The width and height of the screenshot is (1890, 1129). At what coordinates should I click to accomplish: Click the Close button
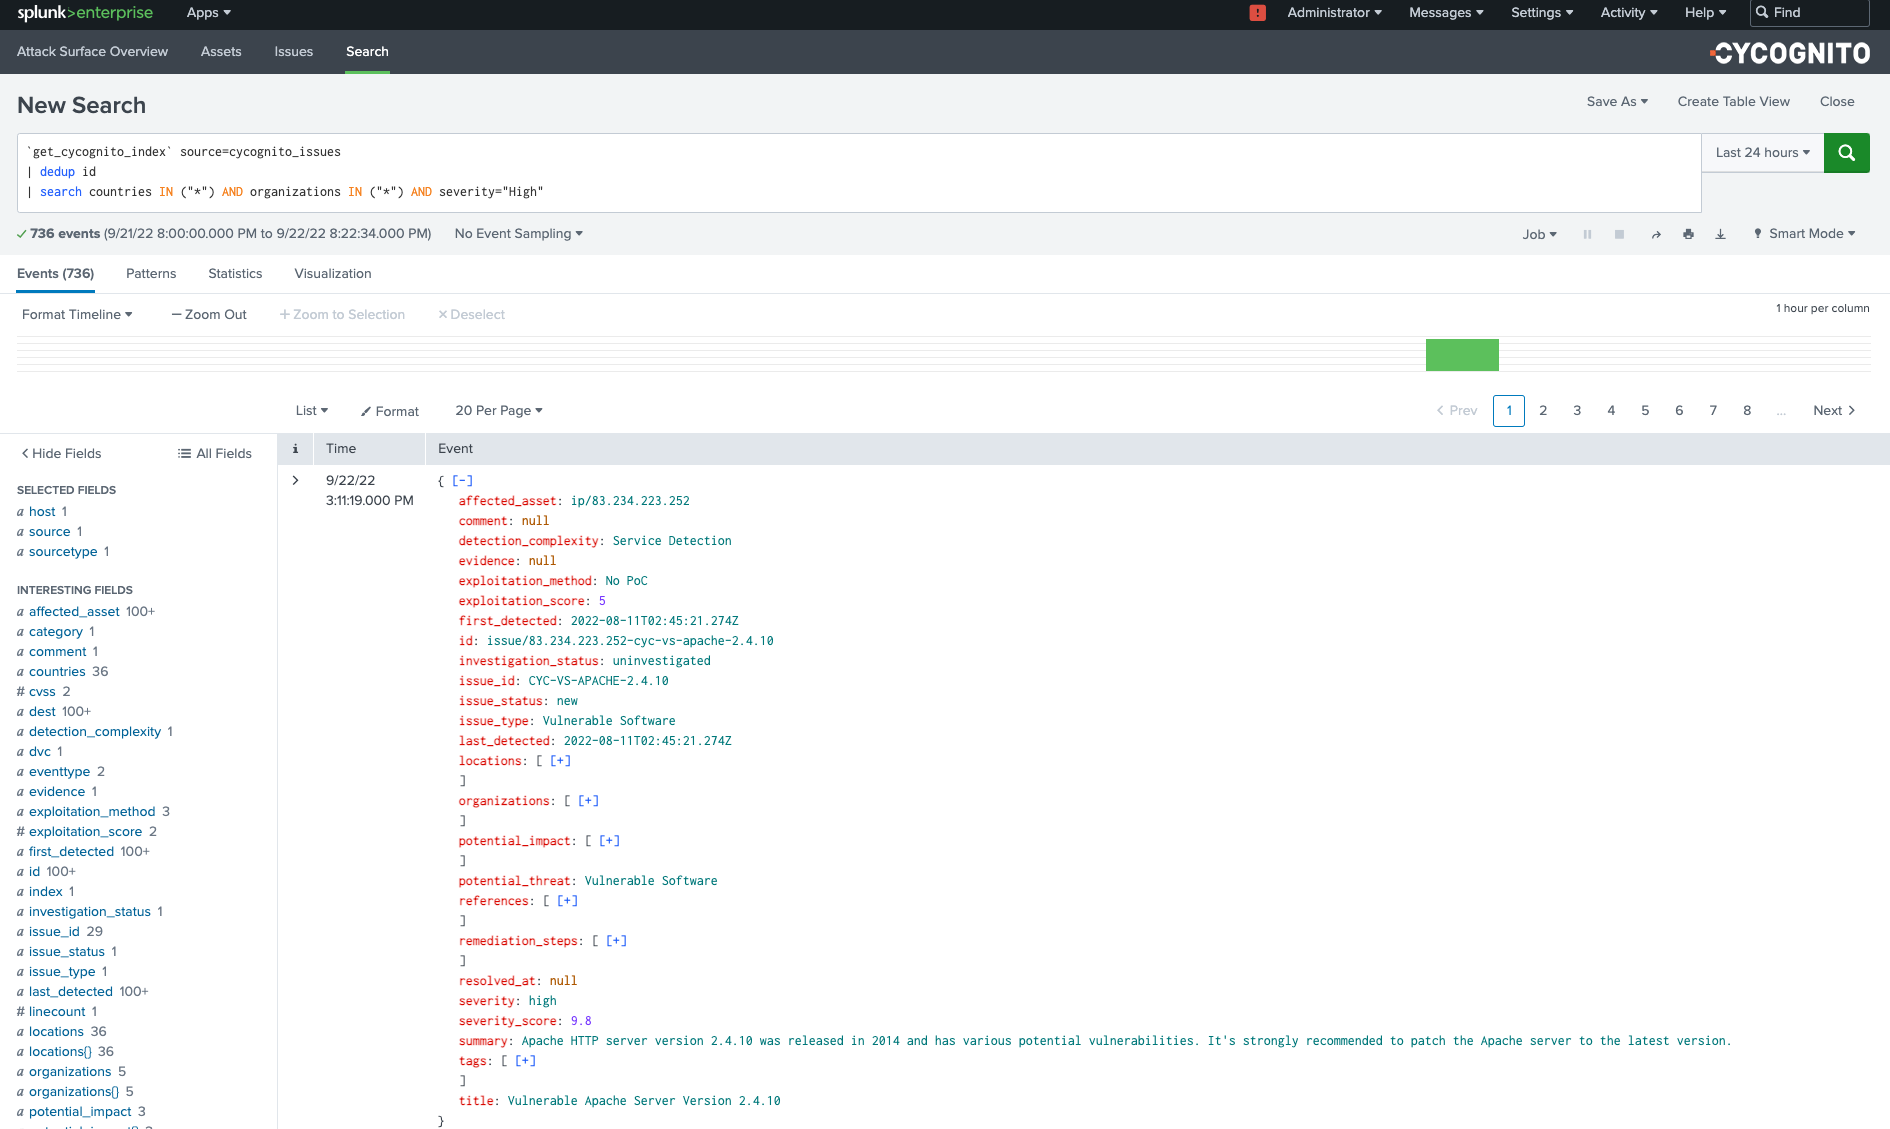(x=1837, y=102)
